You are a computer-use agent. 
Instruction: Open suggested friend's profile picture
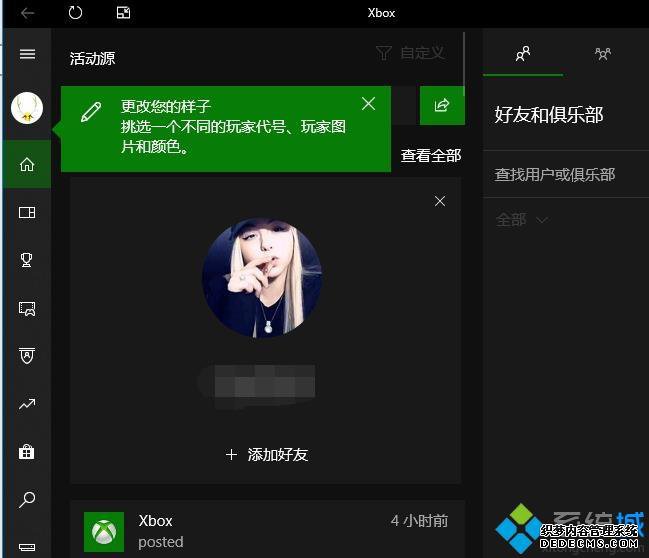262,278
